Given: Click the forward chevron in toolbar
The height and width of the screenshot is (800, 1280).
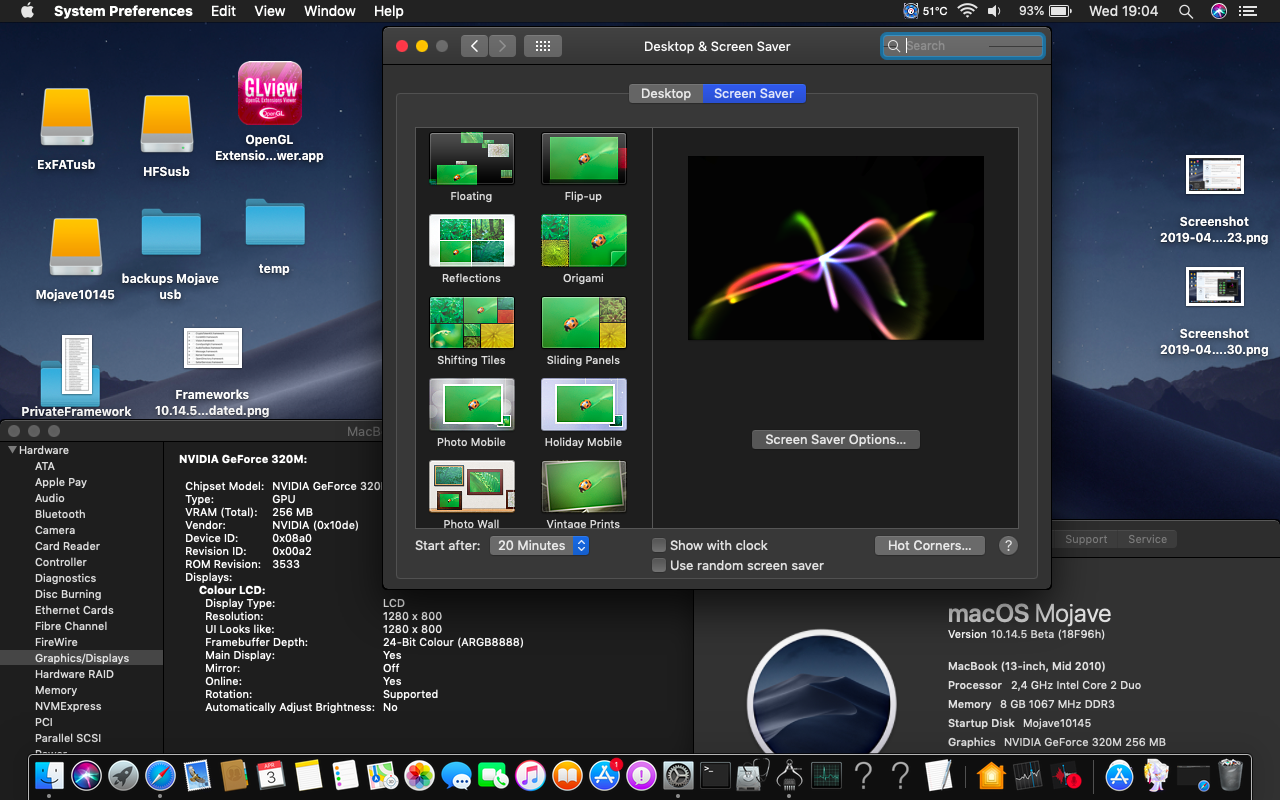Looking at the screenshot, I should pos(503,46).
